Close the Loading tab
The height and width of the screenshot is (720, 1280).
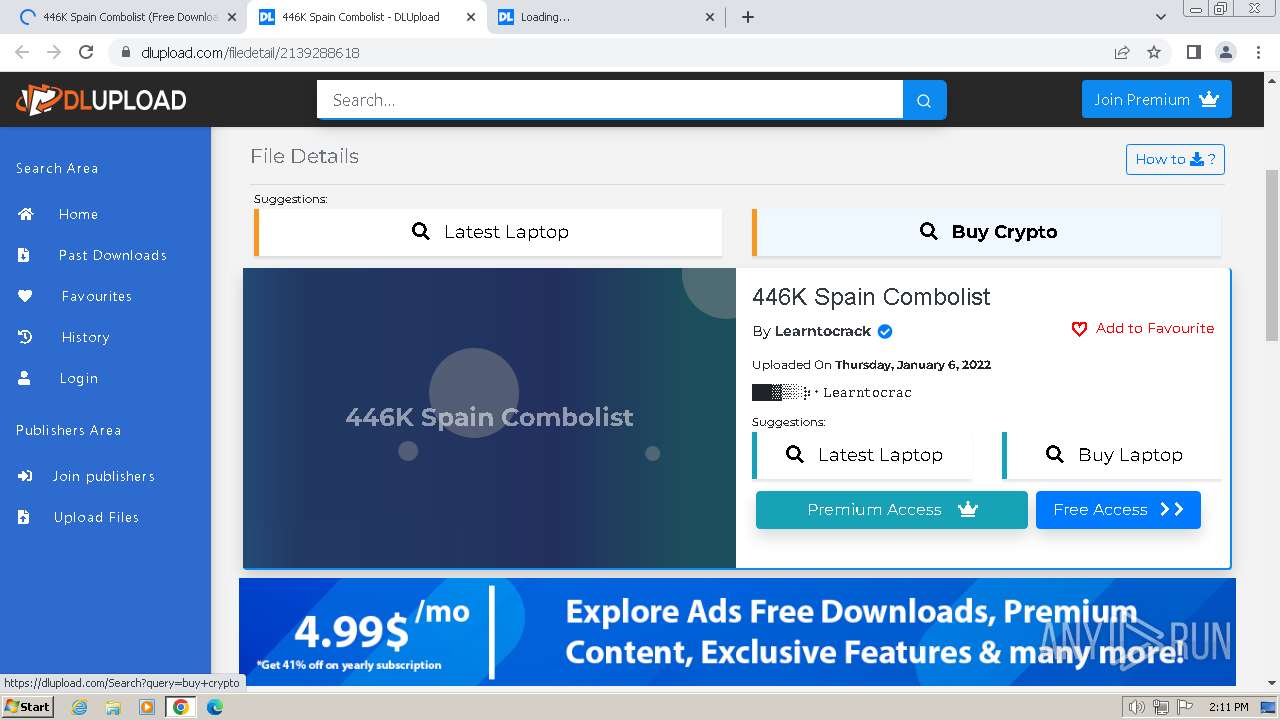(x=710, y=17)
